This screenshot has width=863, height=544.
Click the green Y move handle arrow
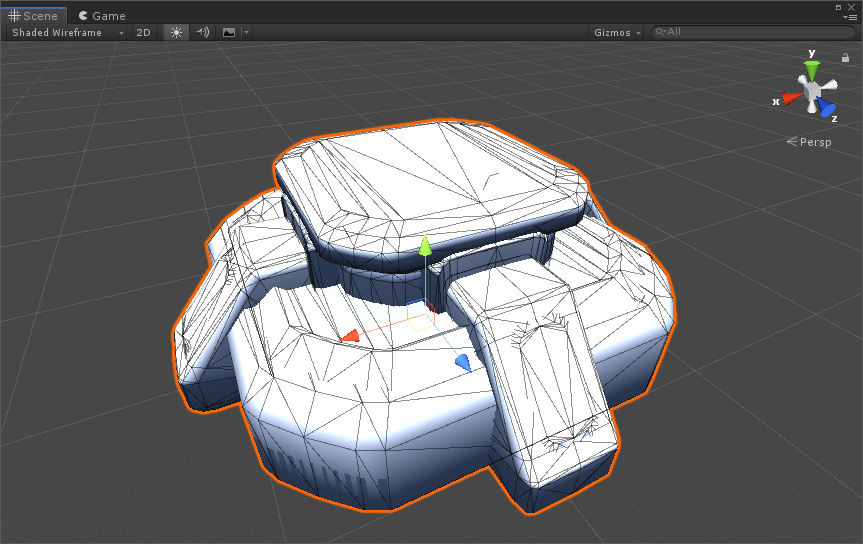click(425, 246)
